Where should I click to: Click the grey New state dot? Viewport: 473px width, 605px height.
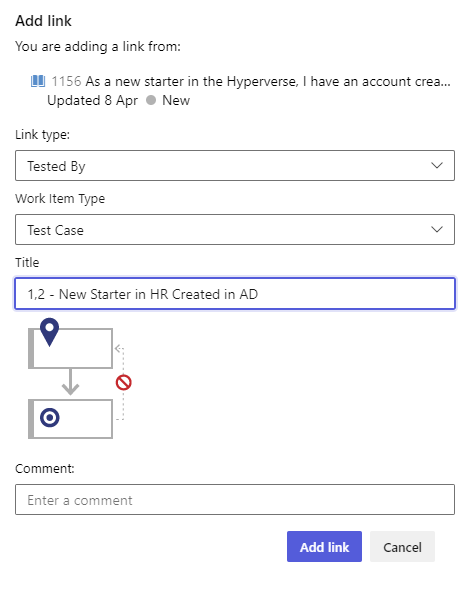(x=151, y=100)
